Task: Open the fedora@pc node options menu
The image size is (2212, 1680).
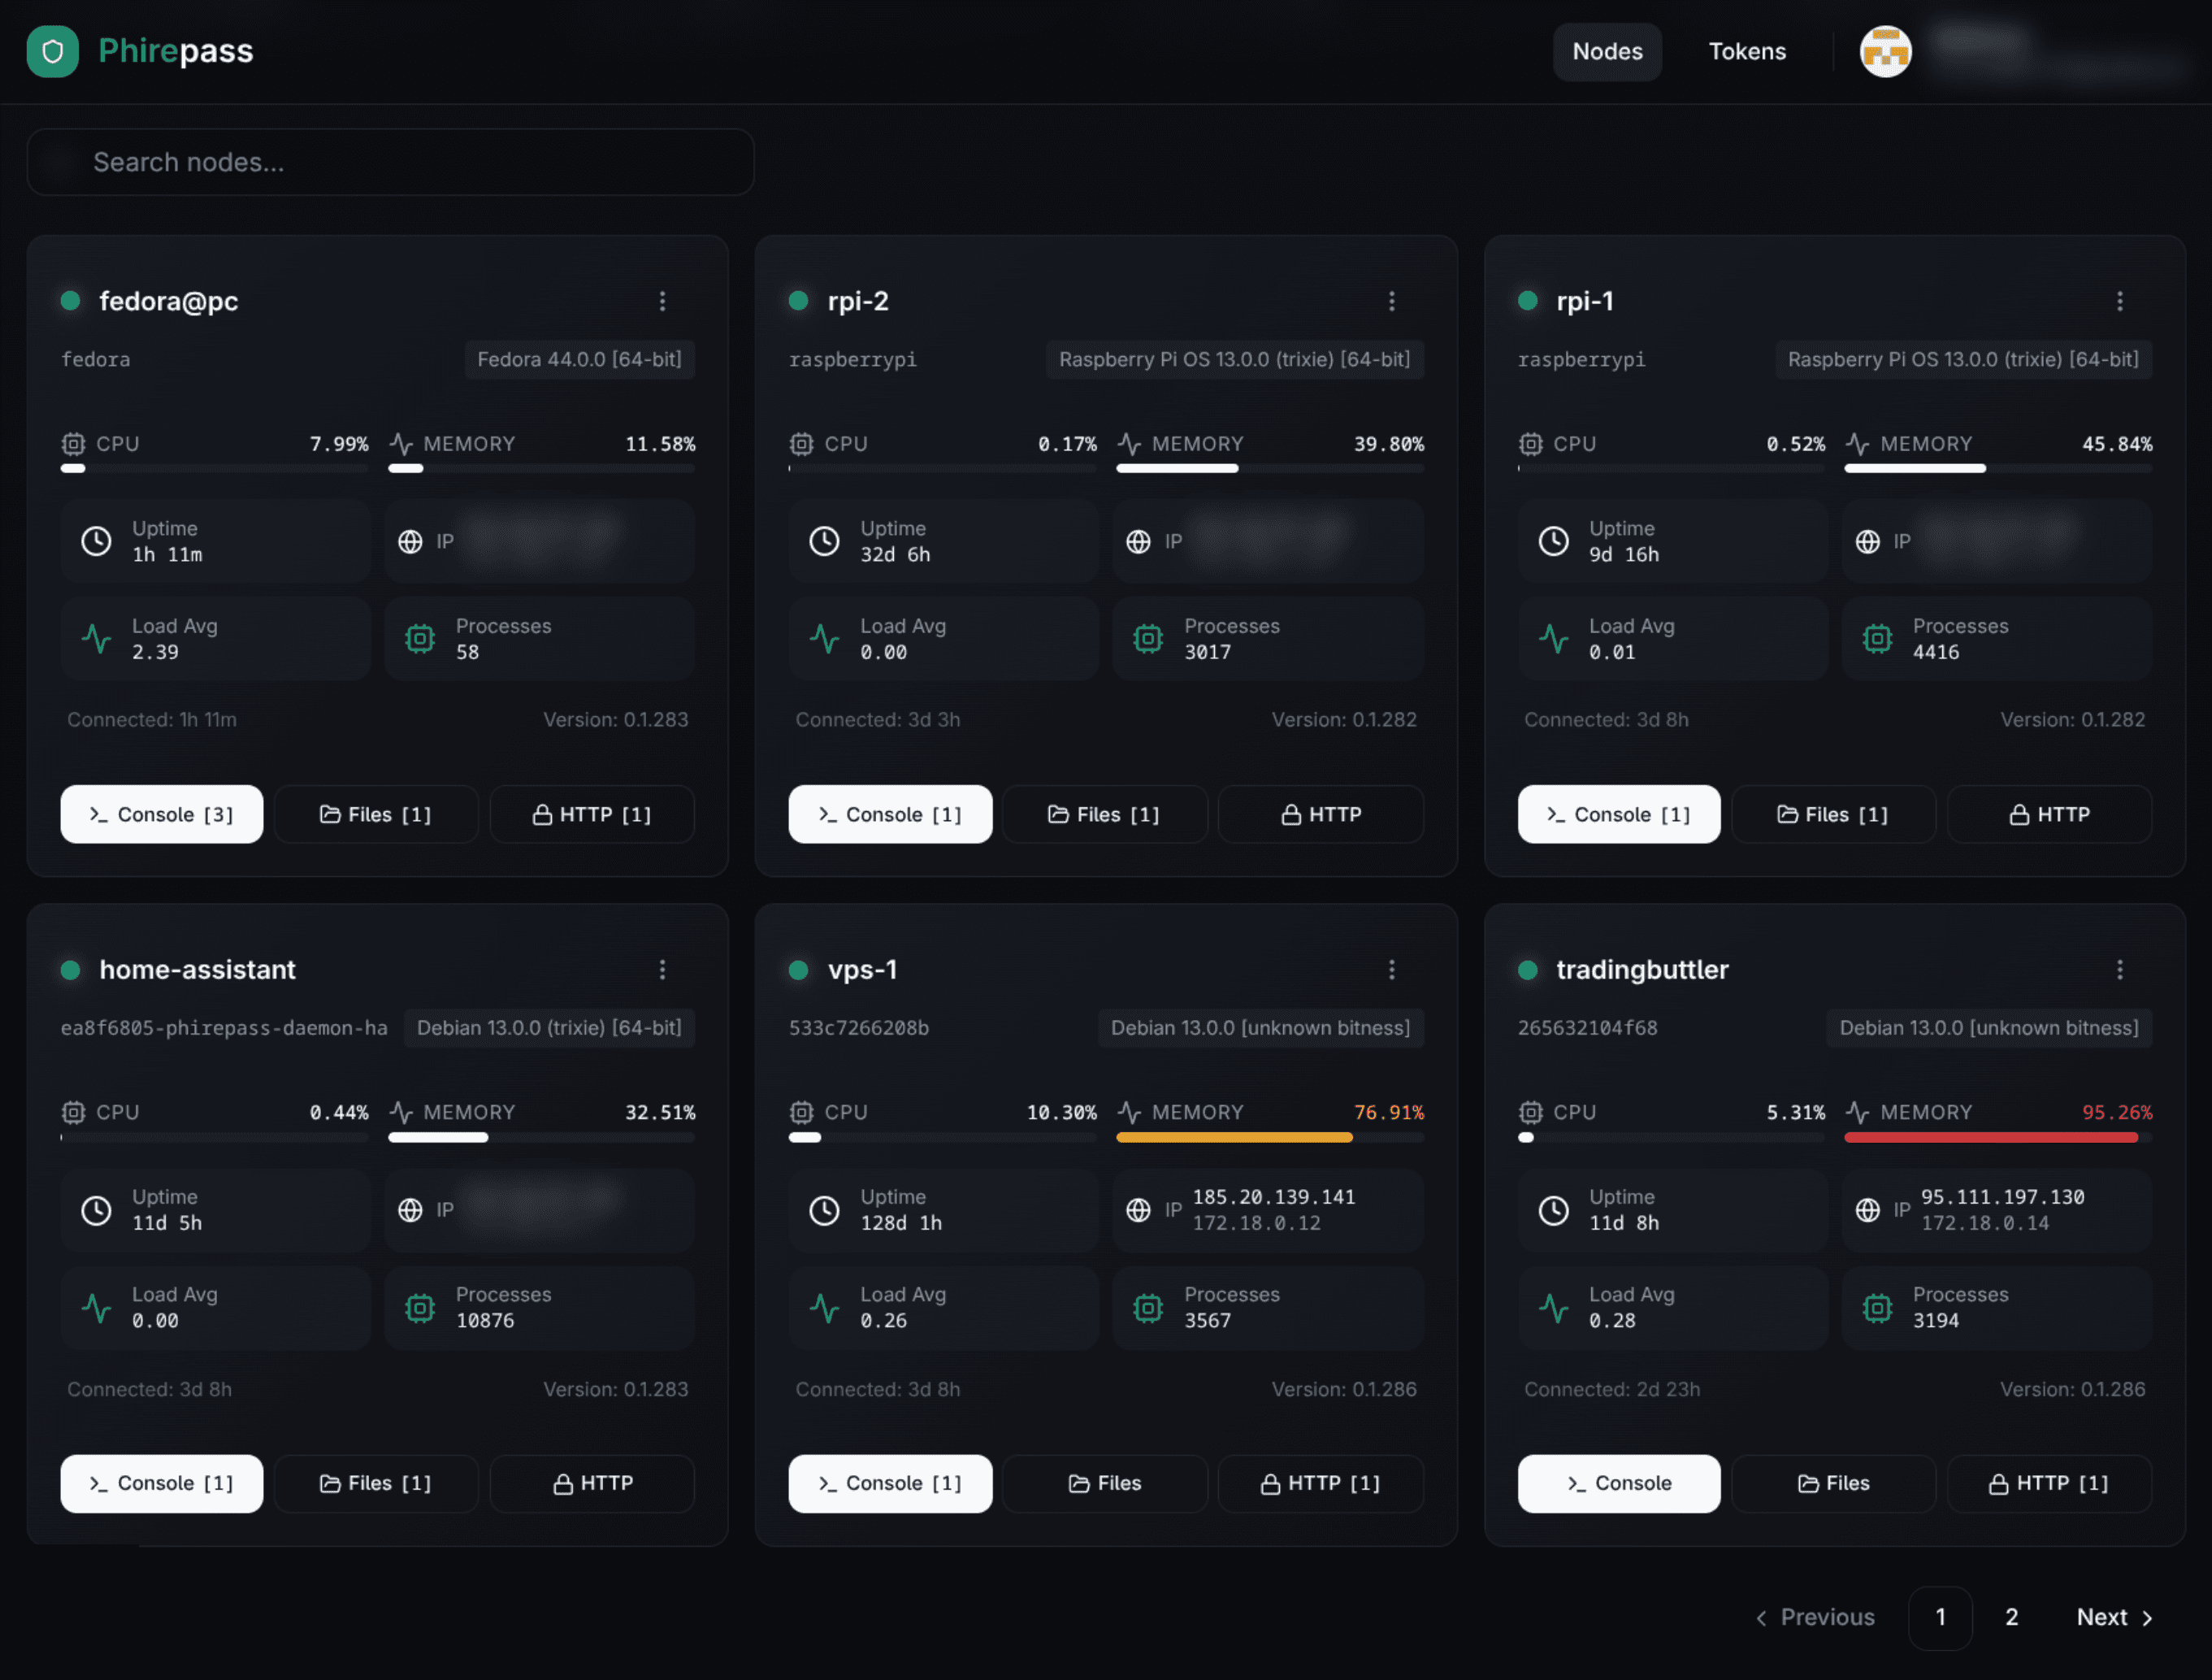Action: [662, 301]
